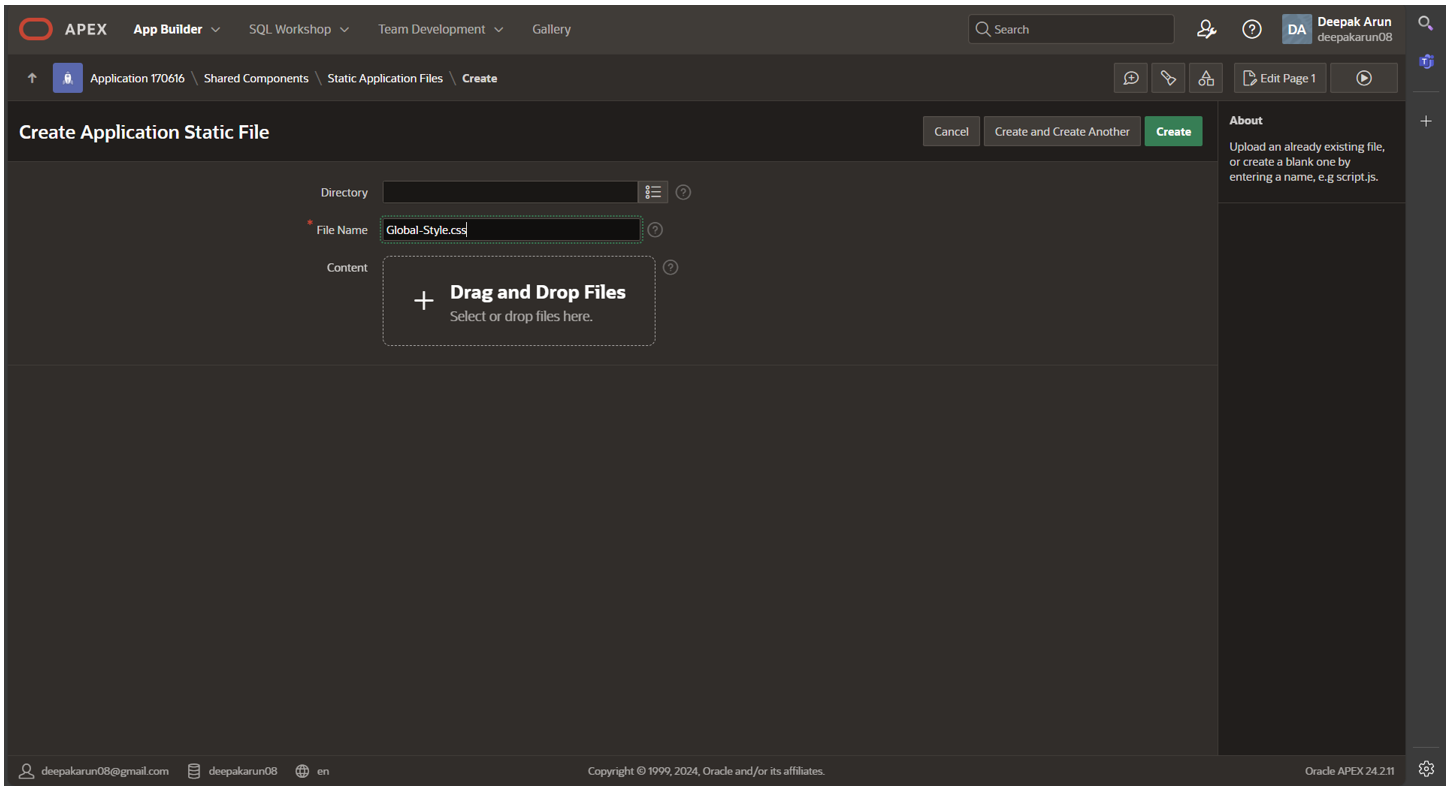Expand the SQL Workshop menu
The image size is (1452, 795).
(x=299, y=29)
